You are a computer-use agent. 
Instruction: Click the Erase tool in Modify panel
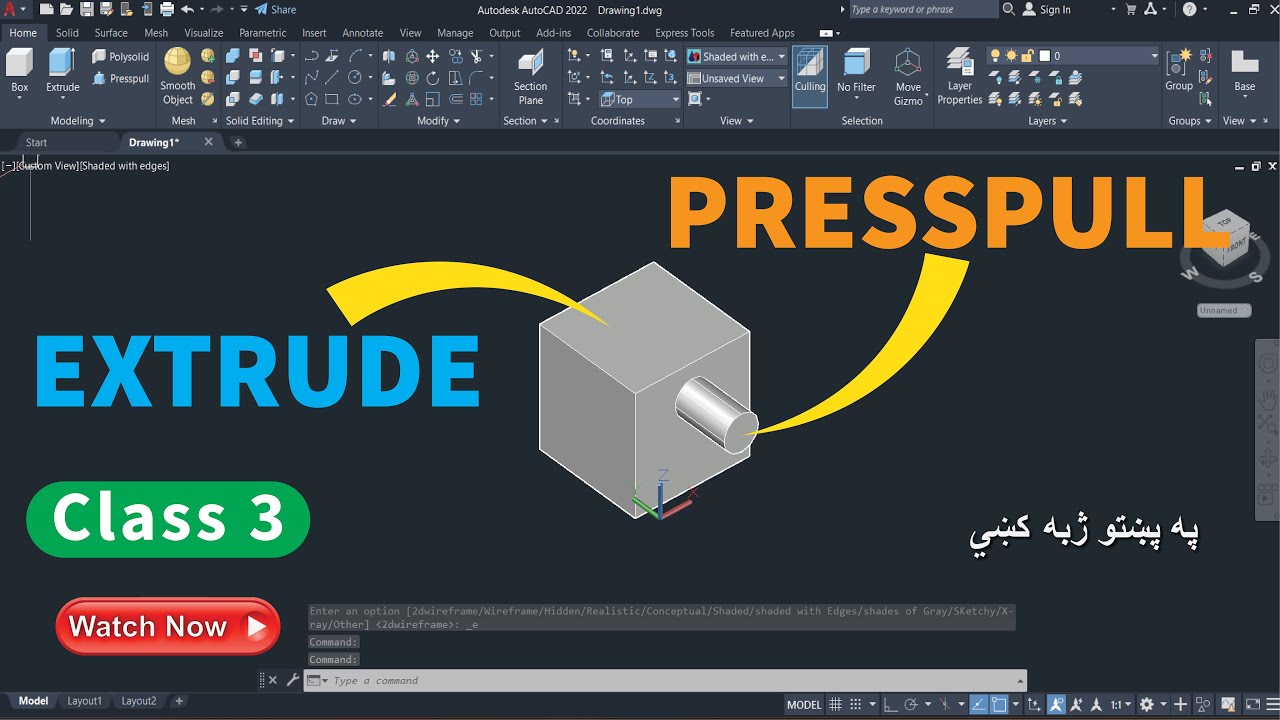(390, 99)
